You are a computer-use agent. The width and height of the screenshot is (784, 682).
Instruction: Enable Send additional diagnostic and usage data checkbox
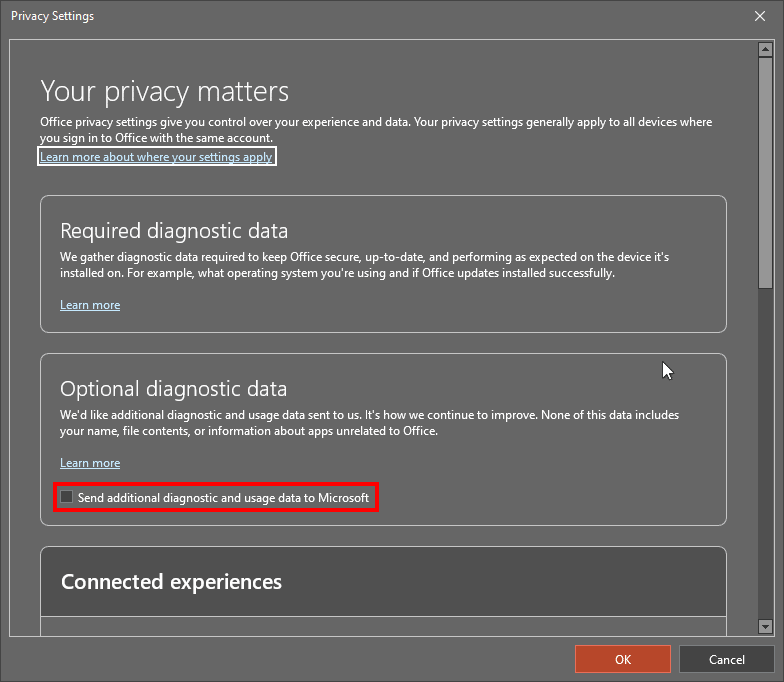[66, 497]
